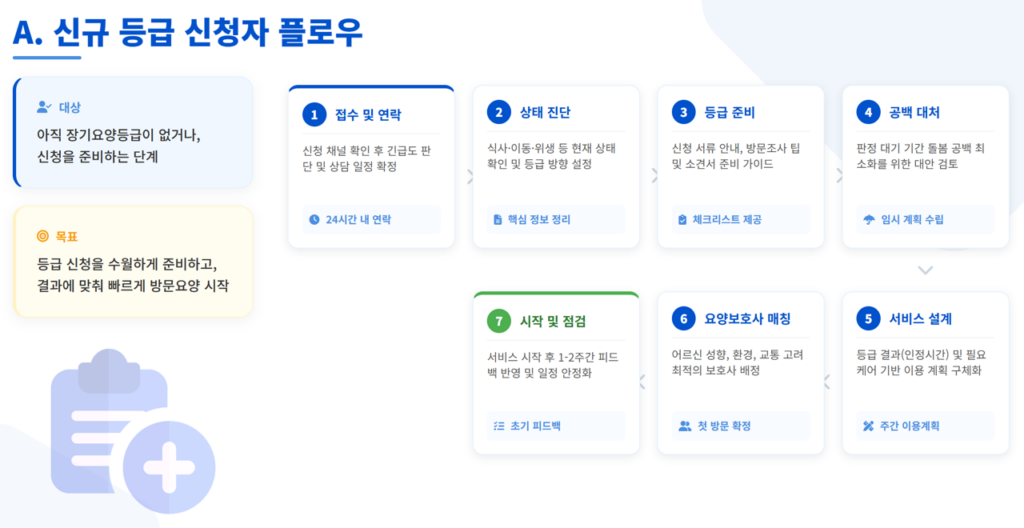Click the clipboard icon beside 체크리스트 제공
The height and width of the screenshot is (528, 1024).
coord(682,220)
